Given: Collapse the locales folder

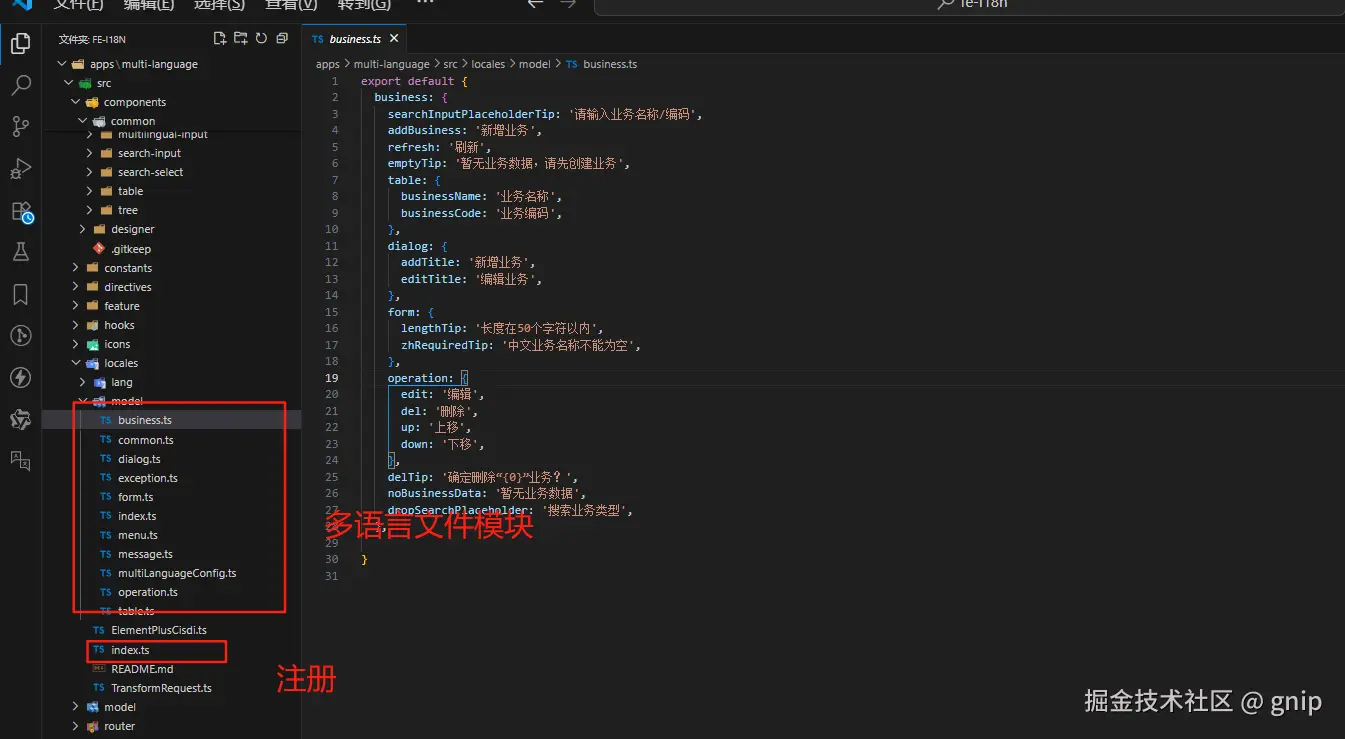Looking at the screenshot, I should coord(75,363).
